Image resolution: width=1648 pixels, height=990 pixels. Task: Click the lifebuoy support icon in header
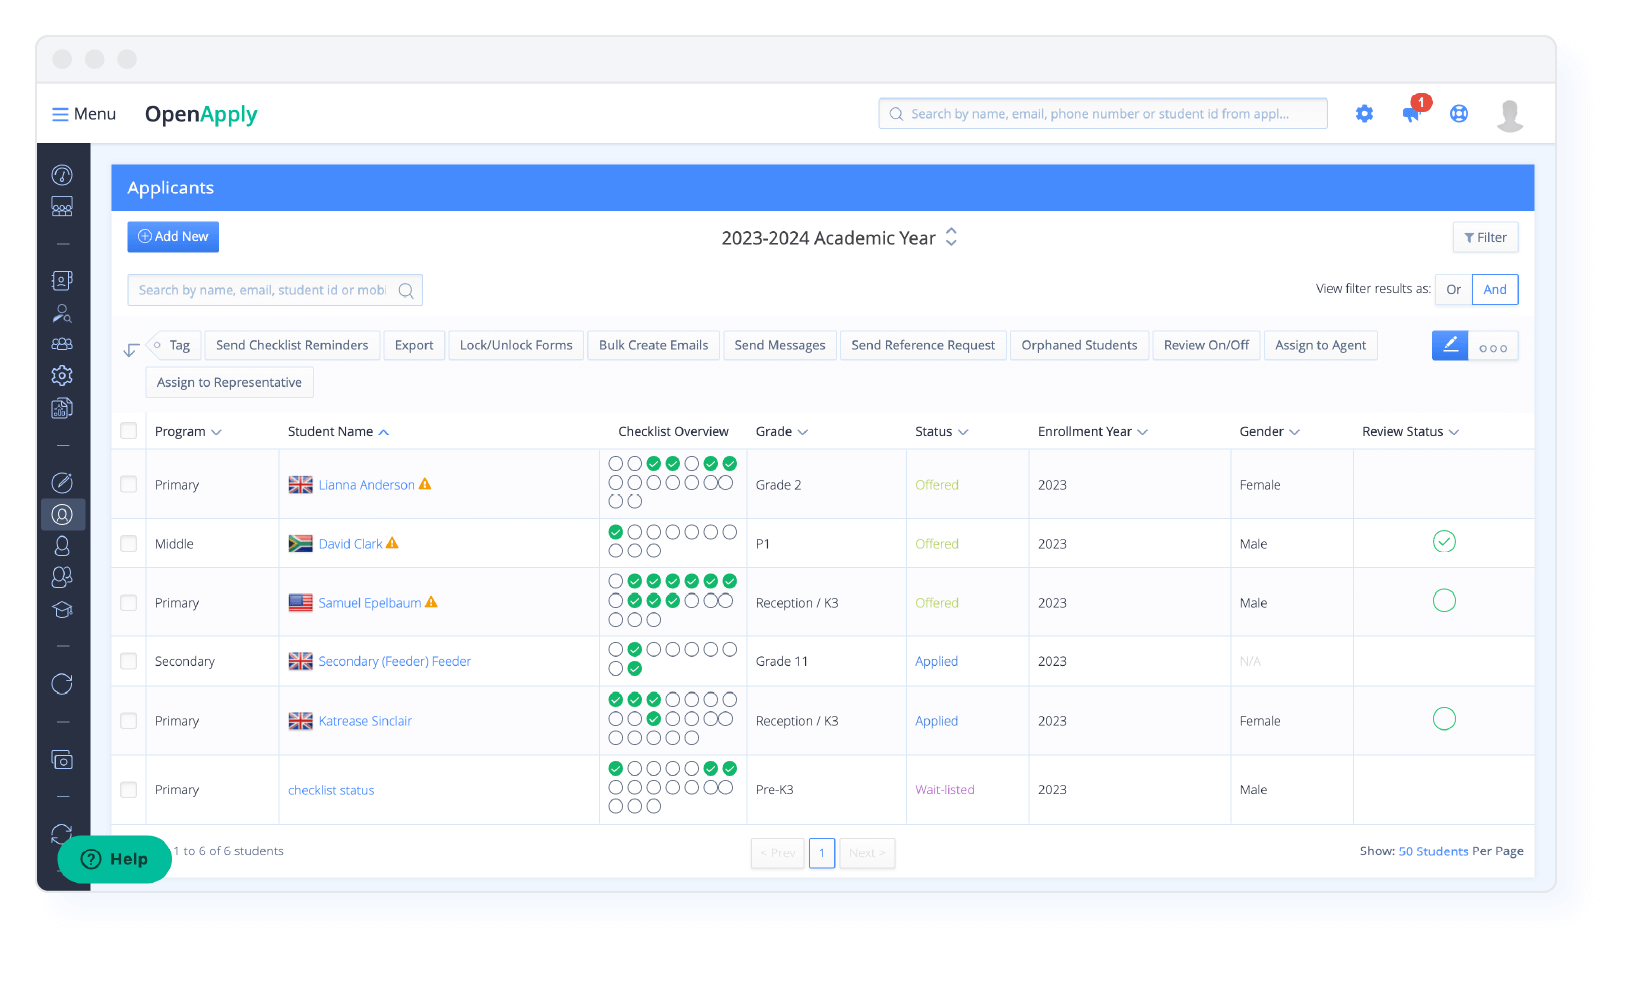(x=1459, y=114)
